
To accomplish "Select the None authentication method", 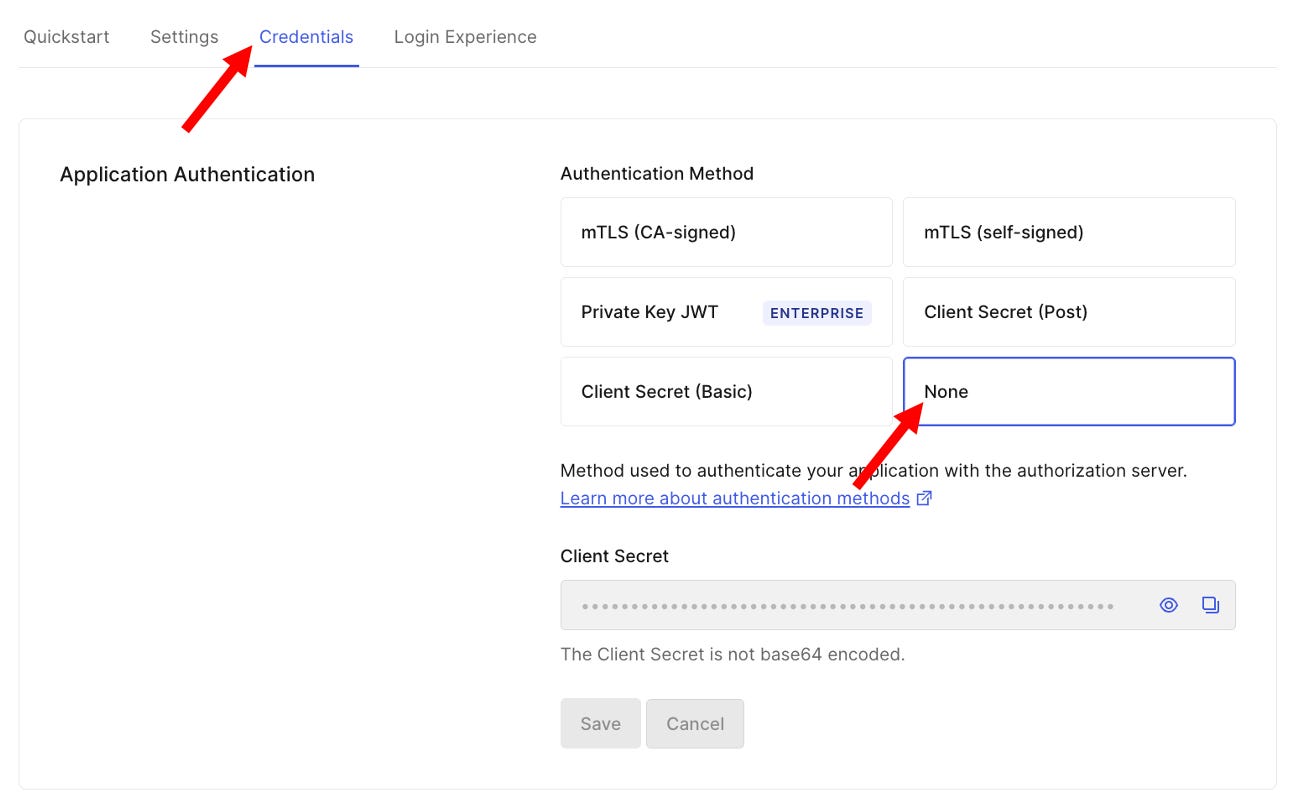I will 1069,392.
